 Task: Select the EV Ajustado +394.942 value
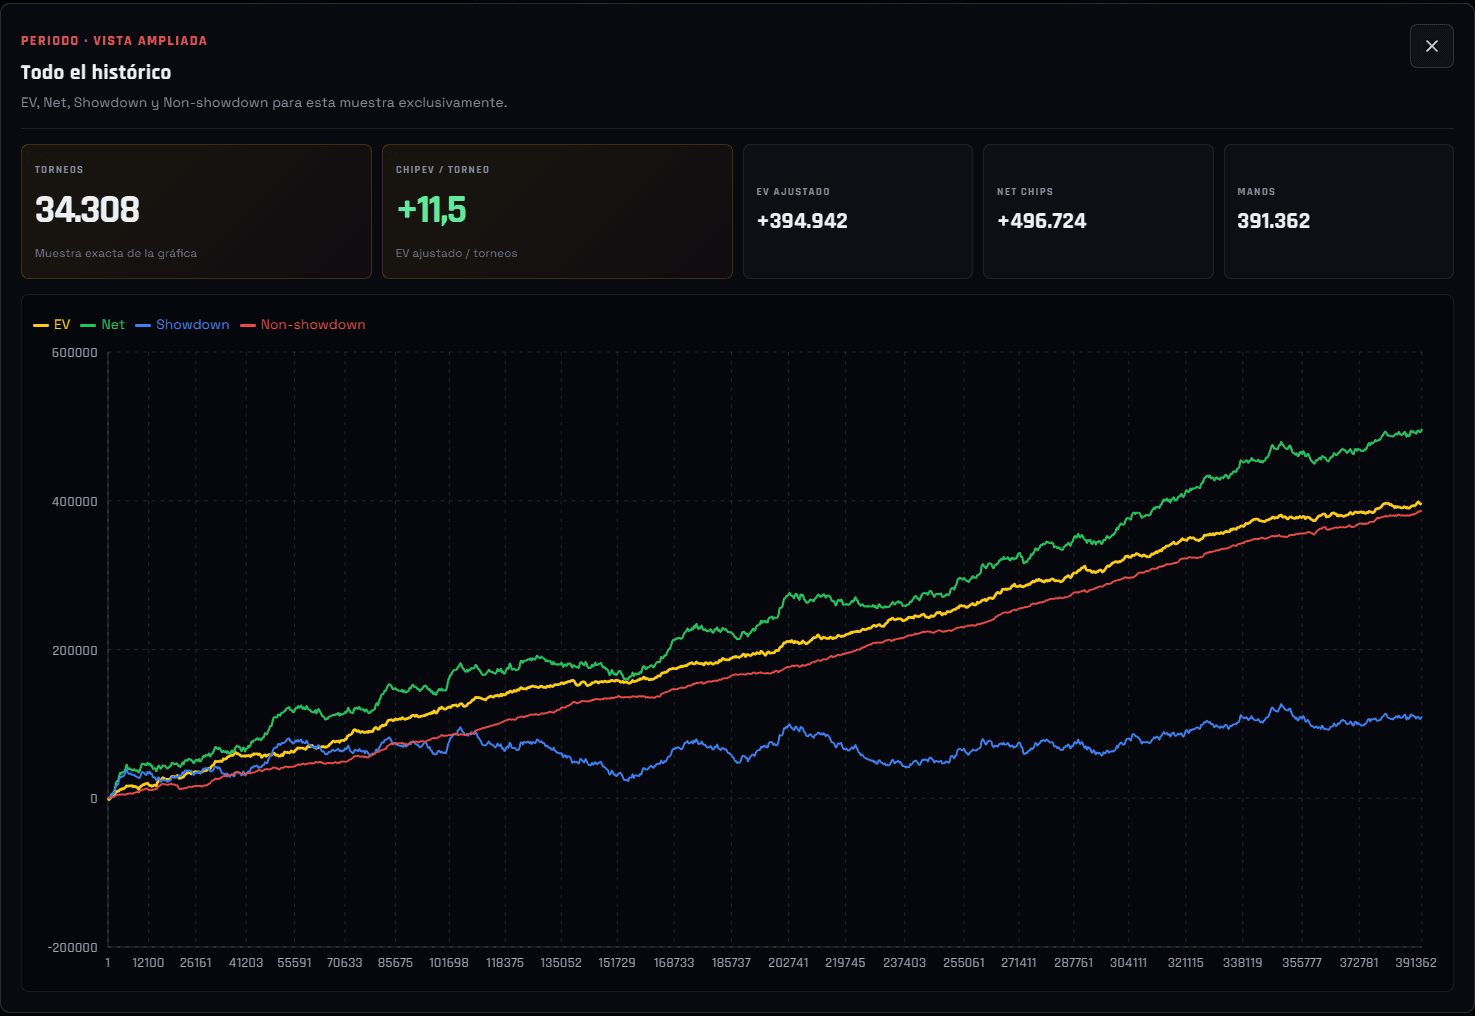click(x=802, y=221)
